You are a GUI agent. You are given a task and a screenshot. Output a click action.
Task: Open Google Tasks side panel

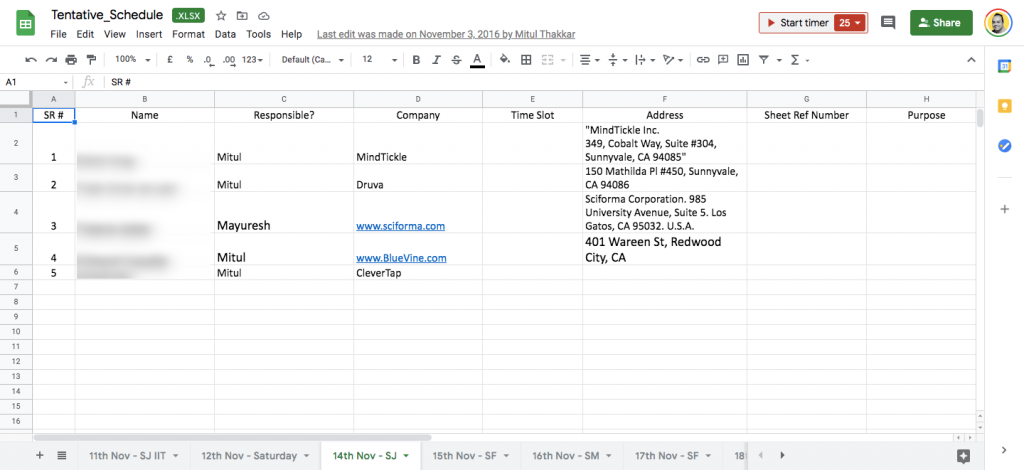(x=1004, y=146)
